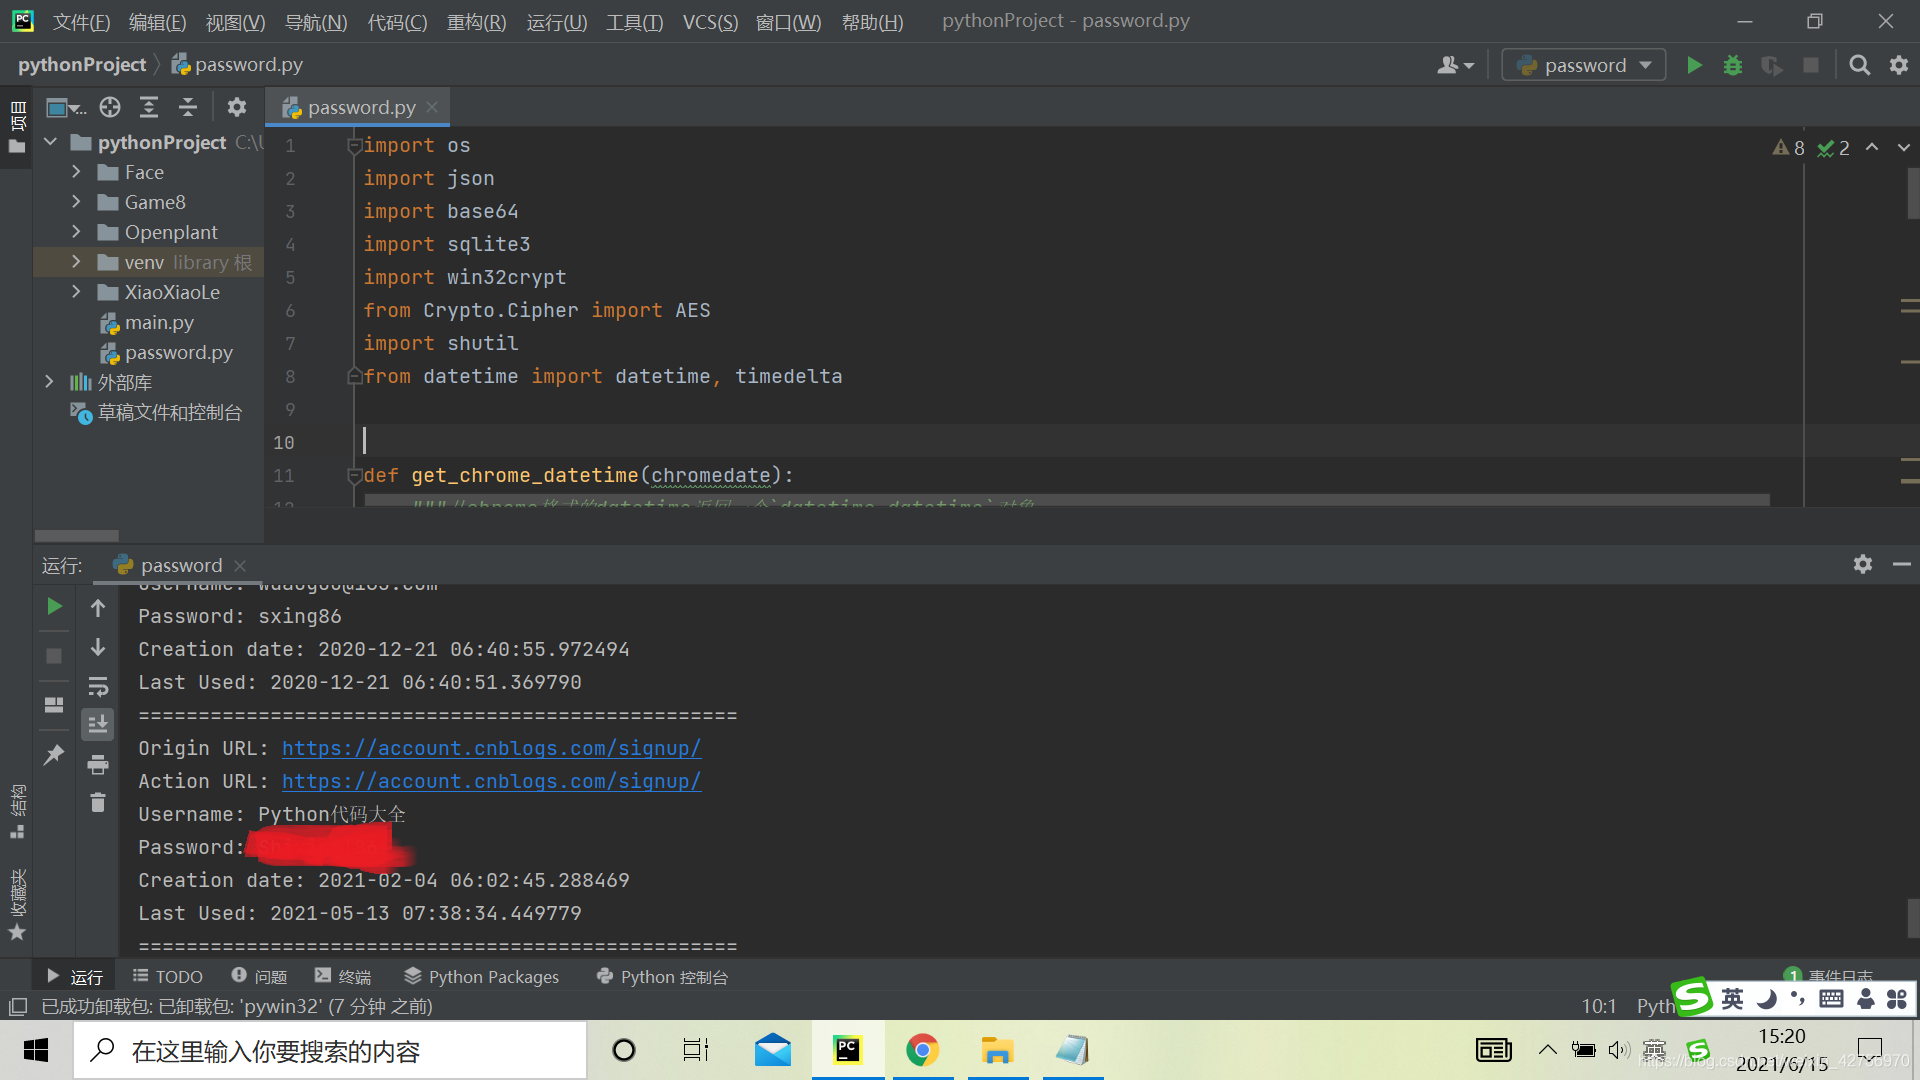Open the password run configuration dropdown

[1584, 66]
